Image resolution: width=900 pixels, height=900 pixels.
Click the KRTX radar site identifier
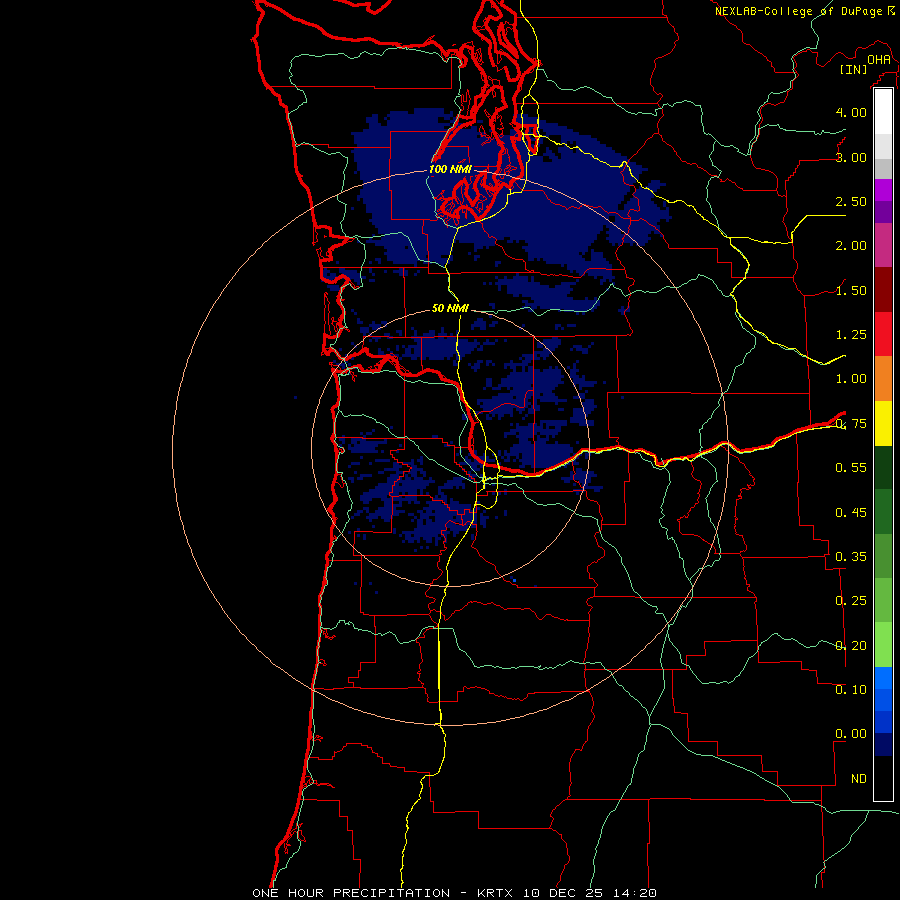click(x=496, y=893)
